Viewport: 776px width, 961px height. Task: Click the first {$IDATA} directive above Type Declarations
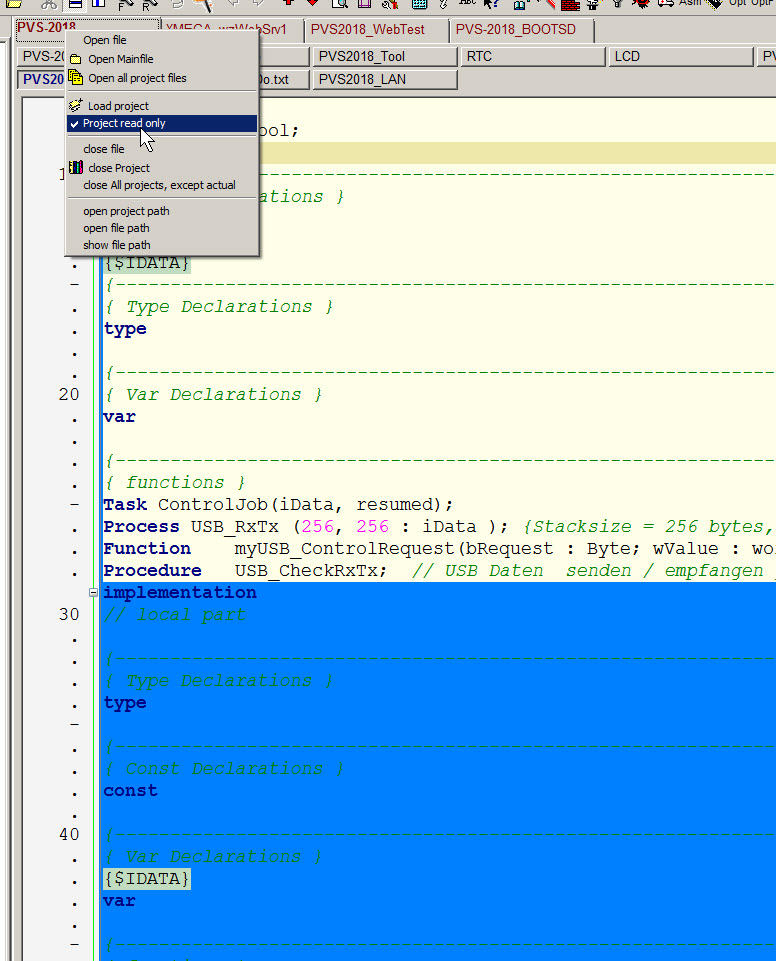coord(147,263)
